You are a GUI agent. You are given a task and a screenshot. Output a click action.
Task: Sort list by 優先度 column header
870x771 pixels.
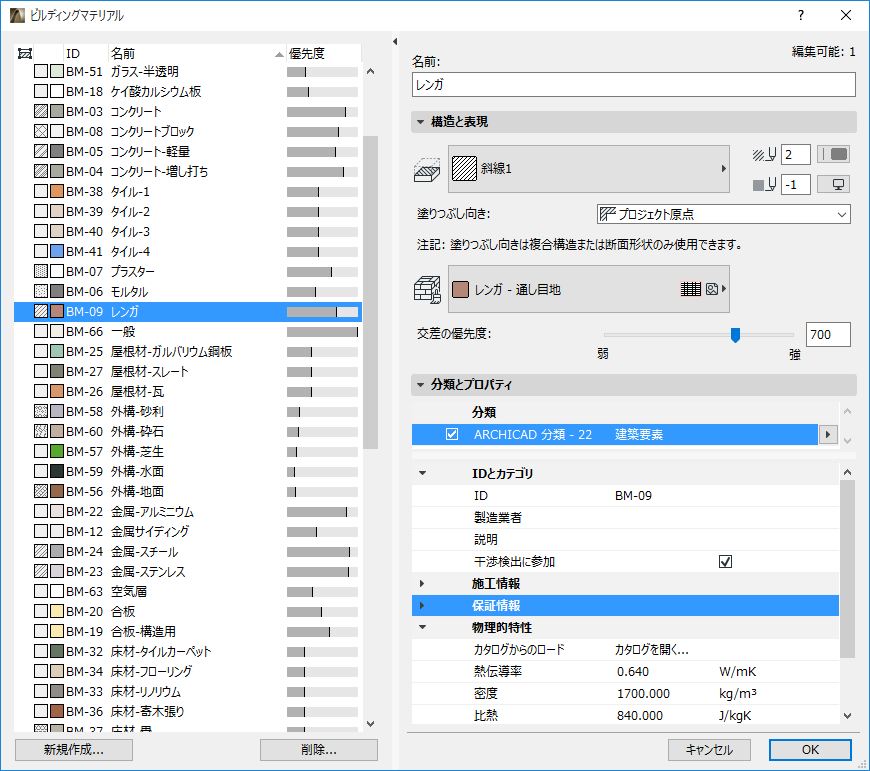323,54
